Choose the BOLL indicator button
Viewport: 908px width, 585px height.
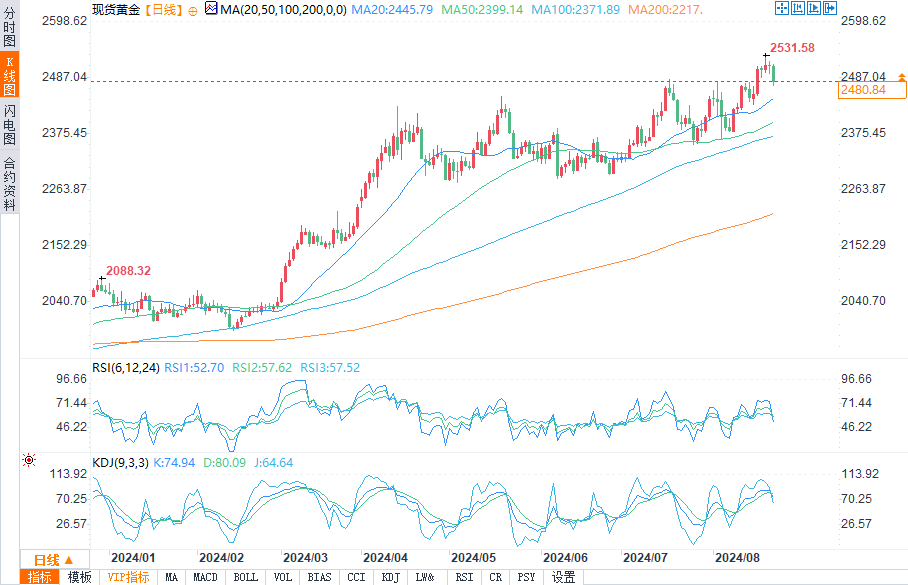(x=246, y=577)
